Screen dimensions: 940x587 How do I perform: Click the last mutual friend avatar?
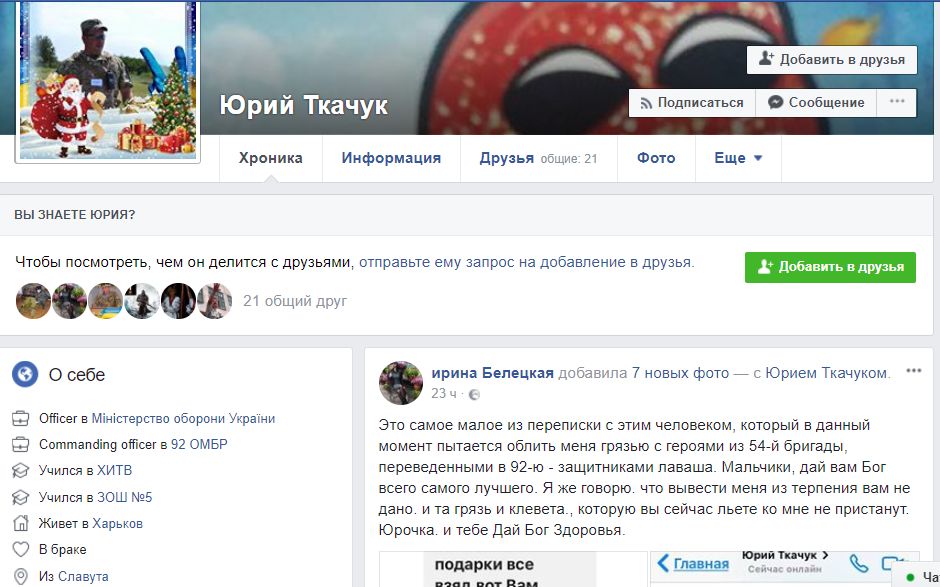click(x=214, y=300)
